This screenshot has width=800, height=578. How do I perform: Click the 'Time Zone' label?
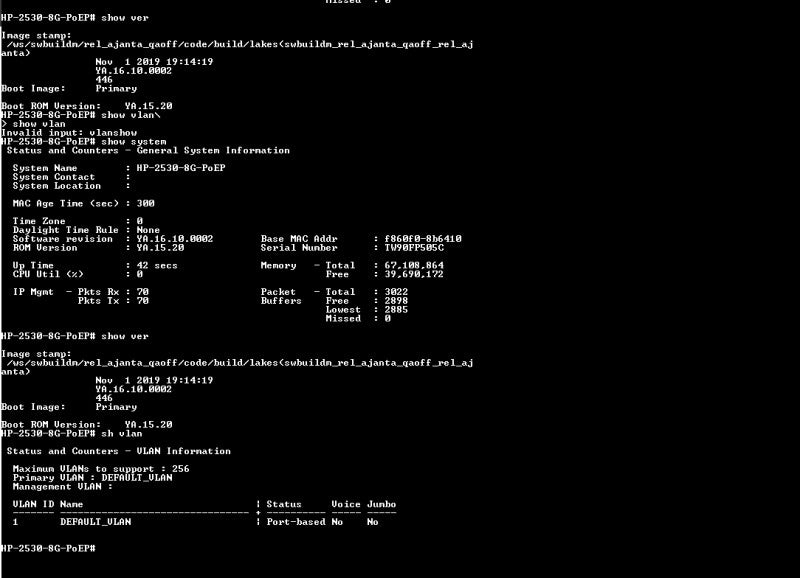click(x=39, y=221)
